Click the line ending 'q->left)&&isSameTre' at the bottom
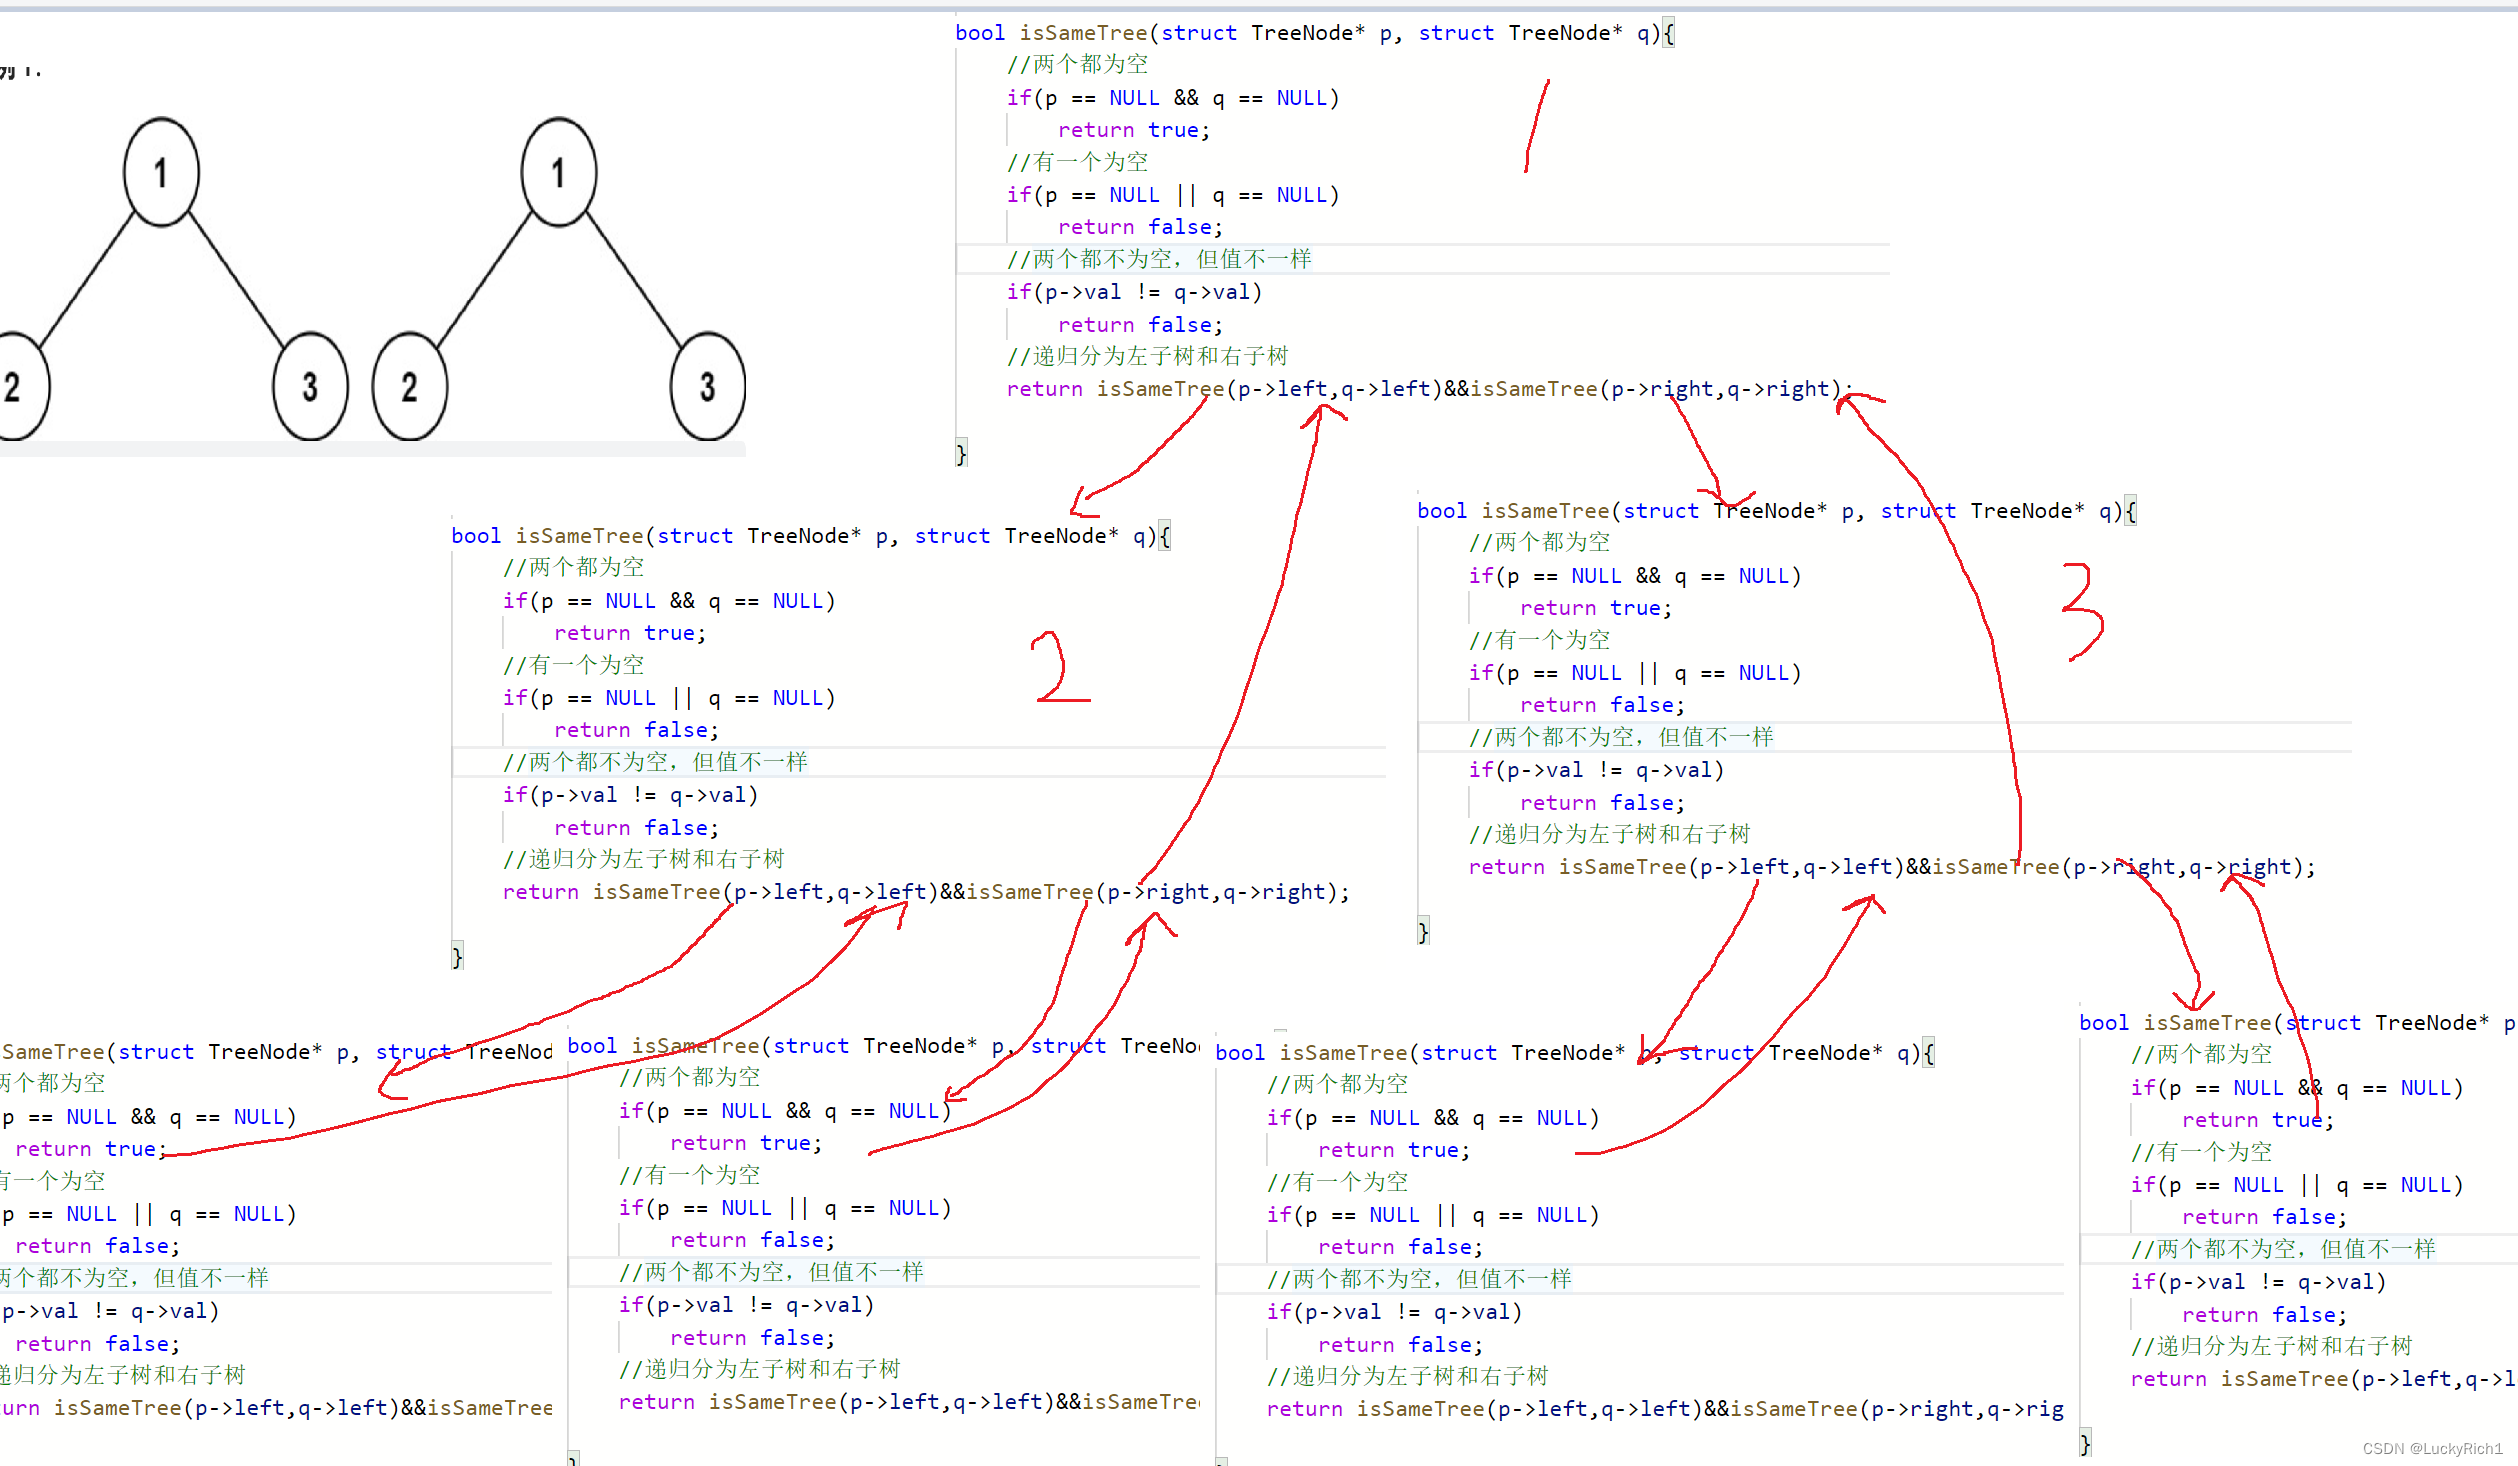The width and height of the screenshot is (2518, 1466). 909,1402
